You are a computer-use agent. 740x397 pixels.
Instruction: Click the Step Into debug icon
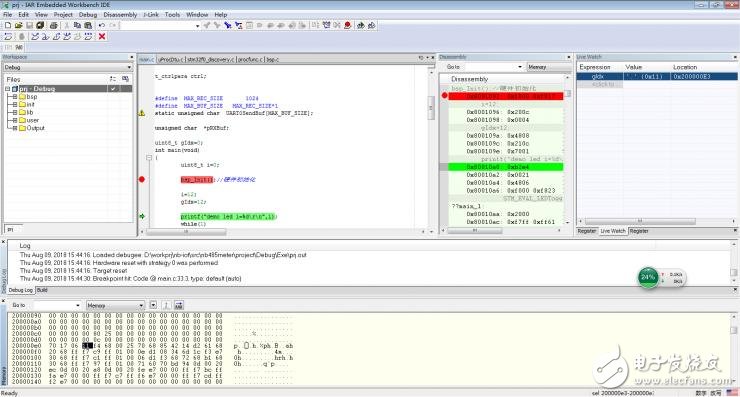tap(46, 36)
